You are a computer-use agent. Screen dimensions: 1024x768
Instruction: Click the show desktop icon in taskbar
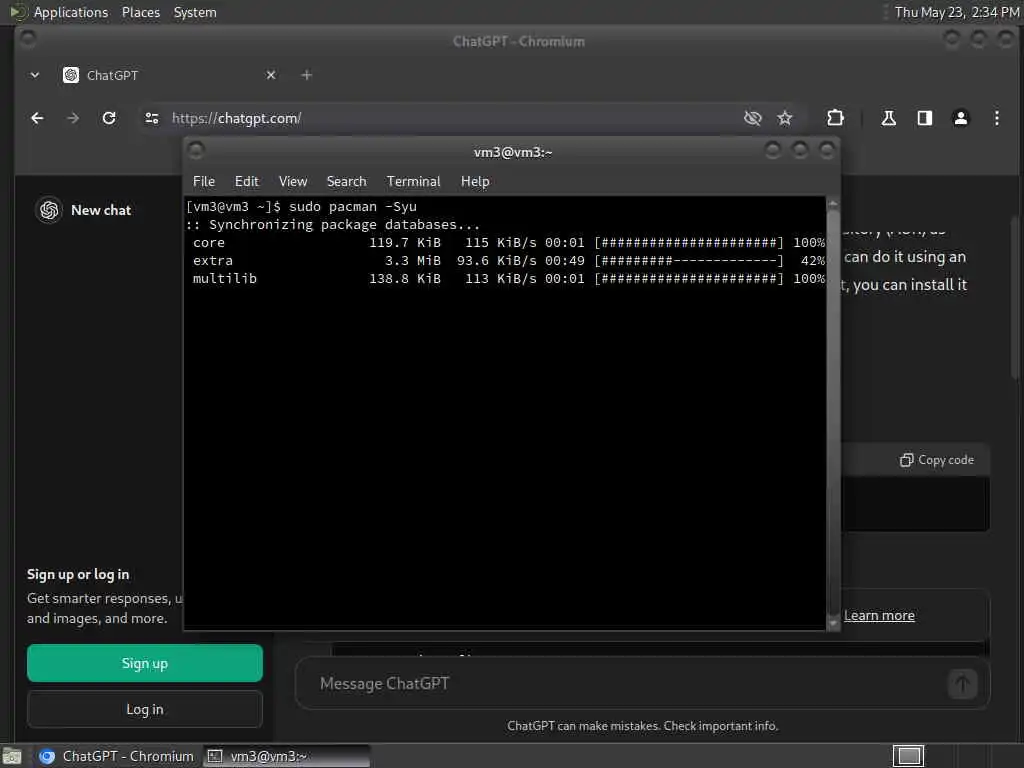[x=12, y=756]
